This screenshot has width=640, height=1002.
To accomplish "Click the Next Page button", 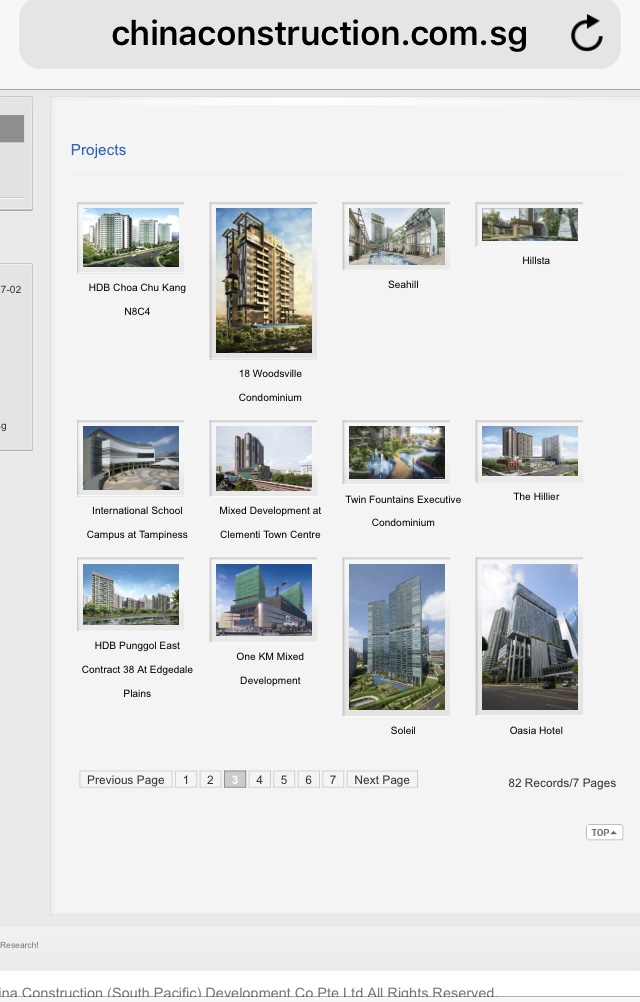I will 382,780.
